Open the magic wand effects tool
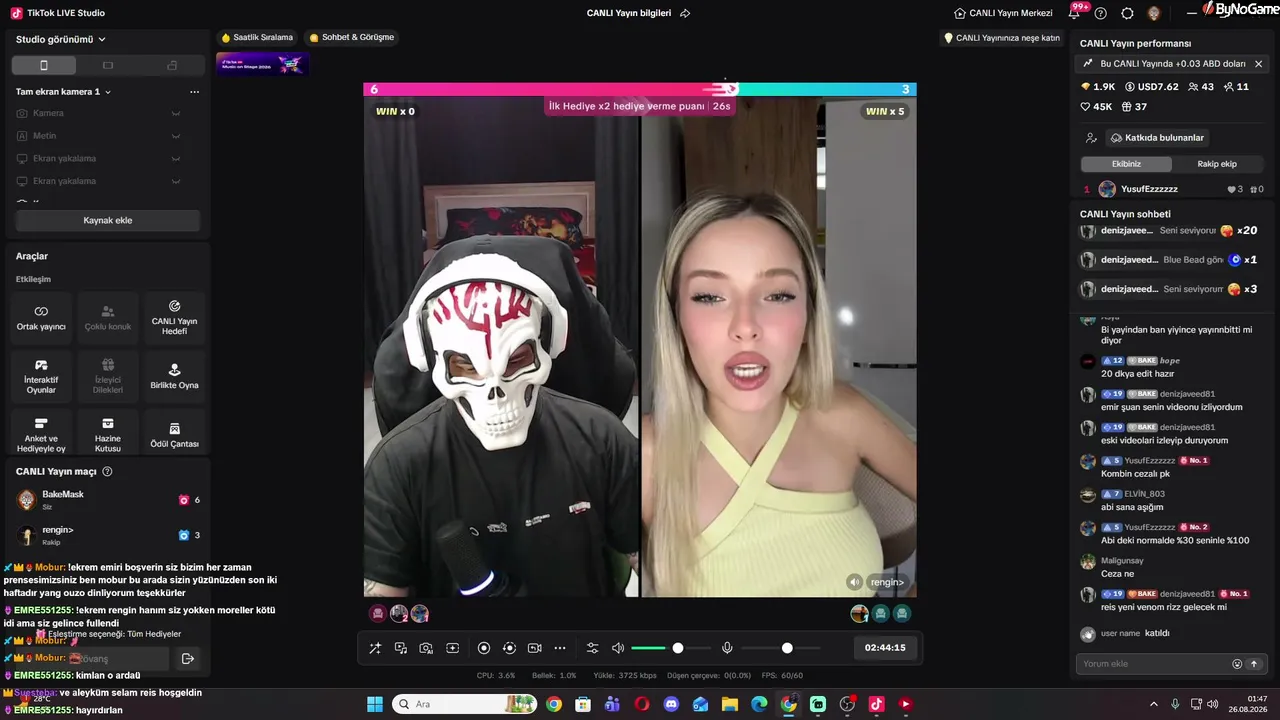The width and height of the screenshot is (1280, 720). [375, 648]
